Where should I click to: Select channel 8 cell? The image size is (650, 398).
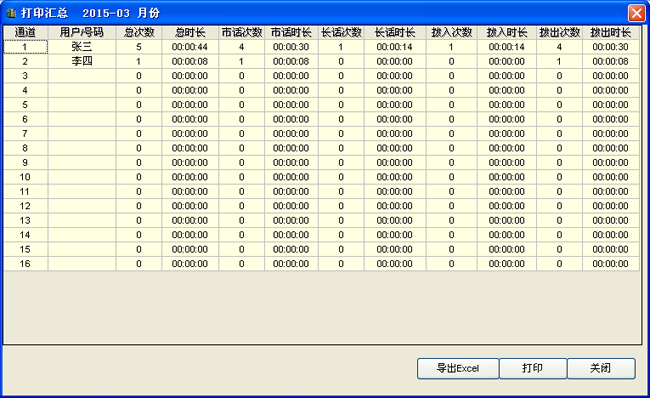click(x=25, y=148)
